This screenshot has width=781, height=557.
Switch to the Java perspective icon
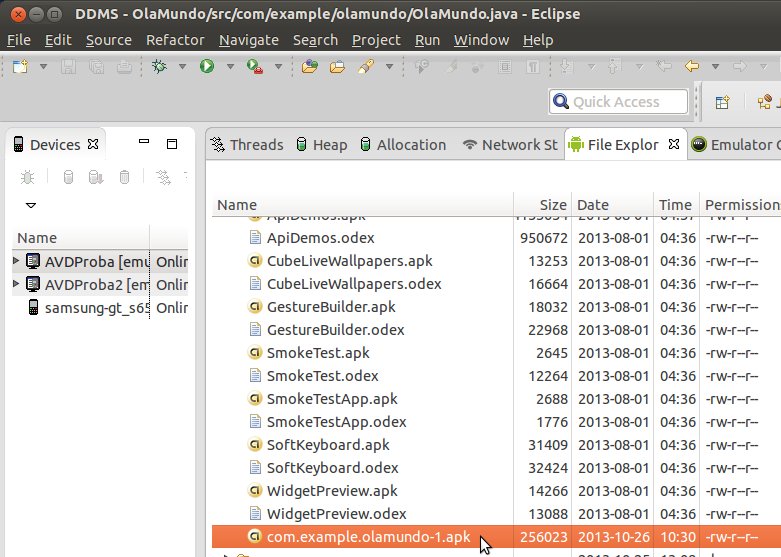[x=765, y=102]
